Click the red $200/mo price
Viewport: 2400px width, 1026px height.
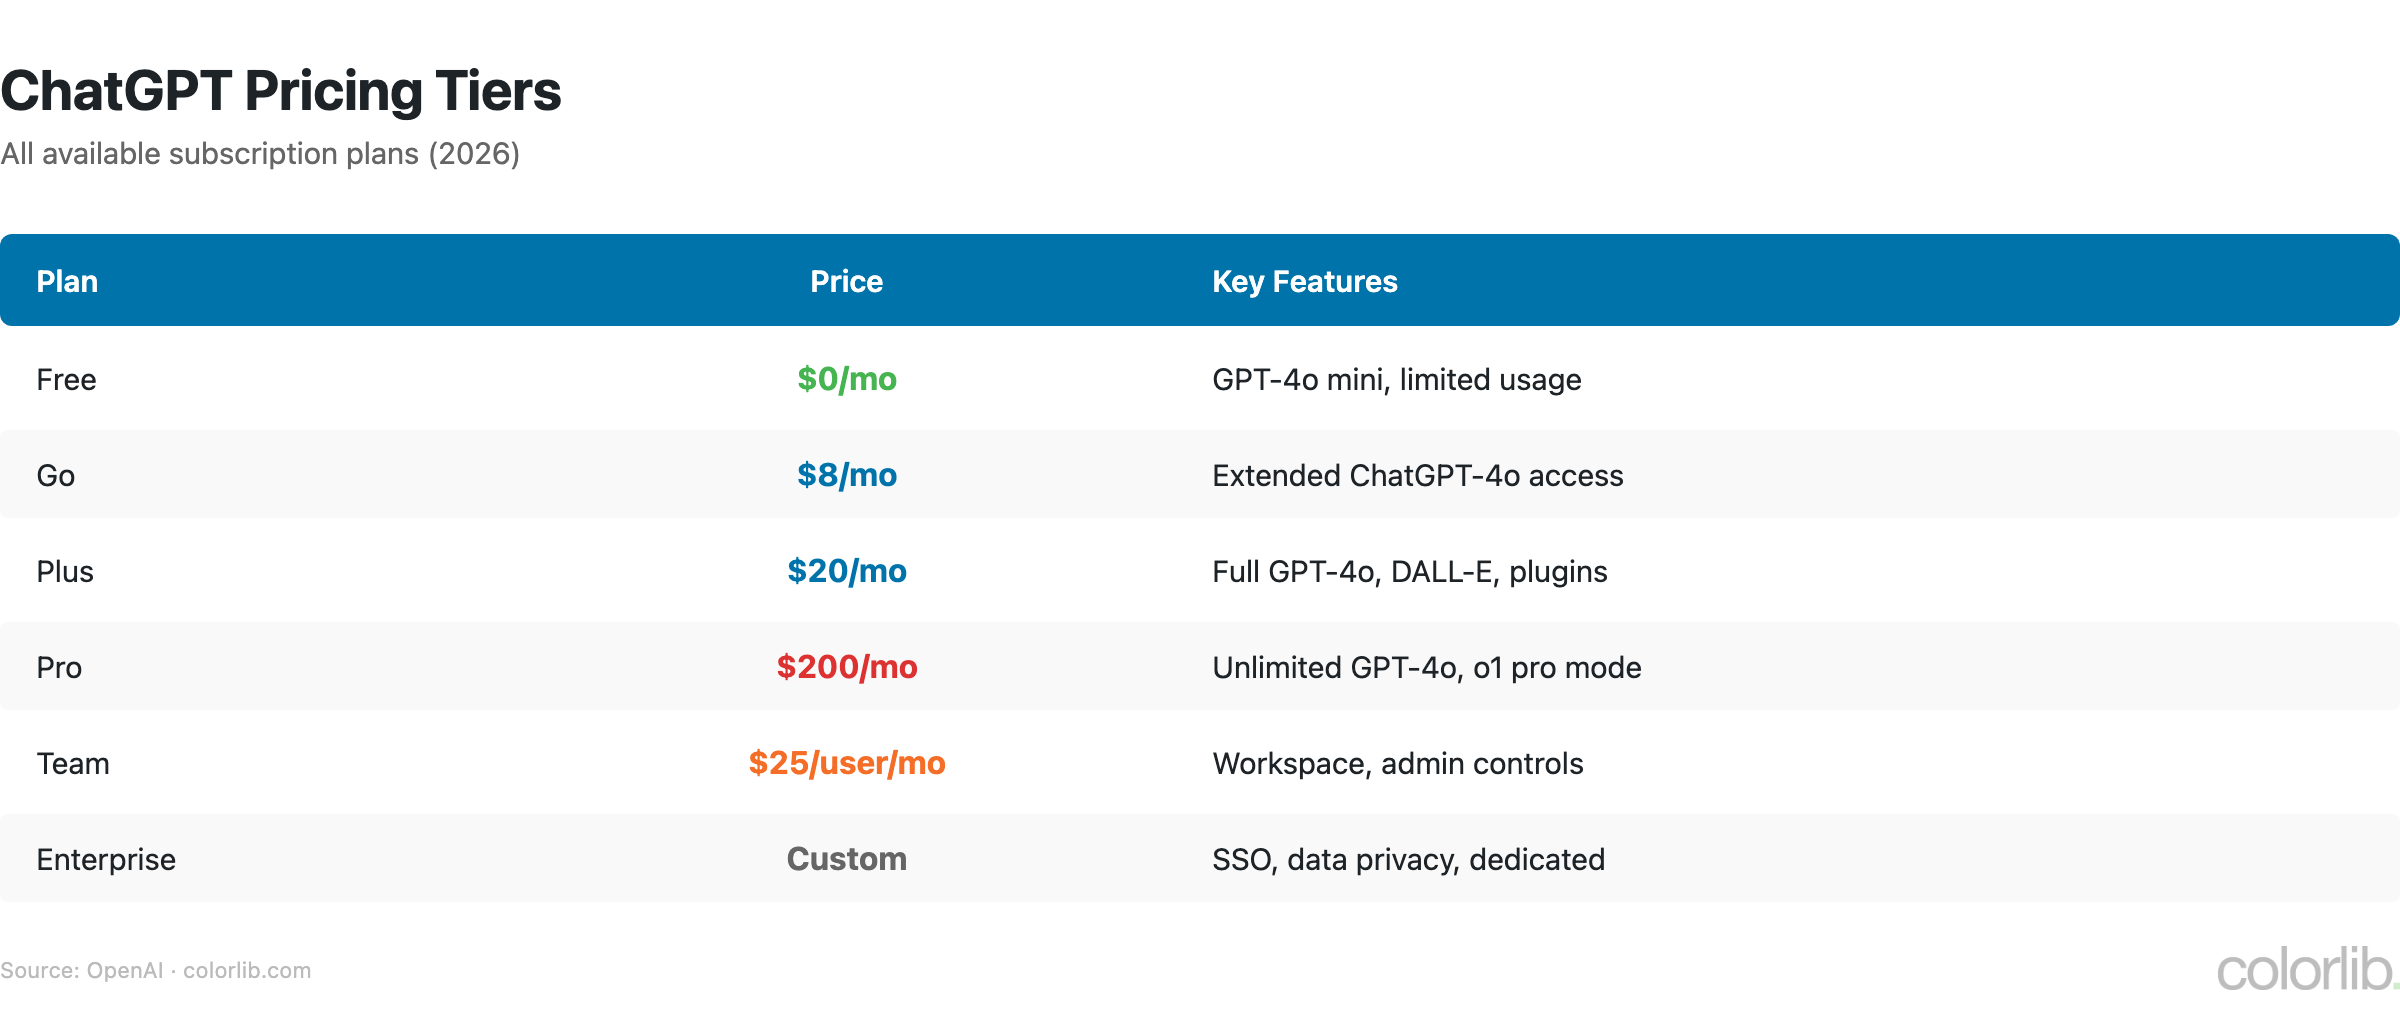pyautogui.click(x=846, y=667)
